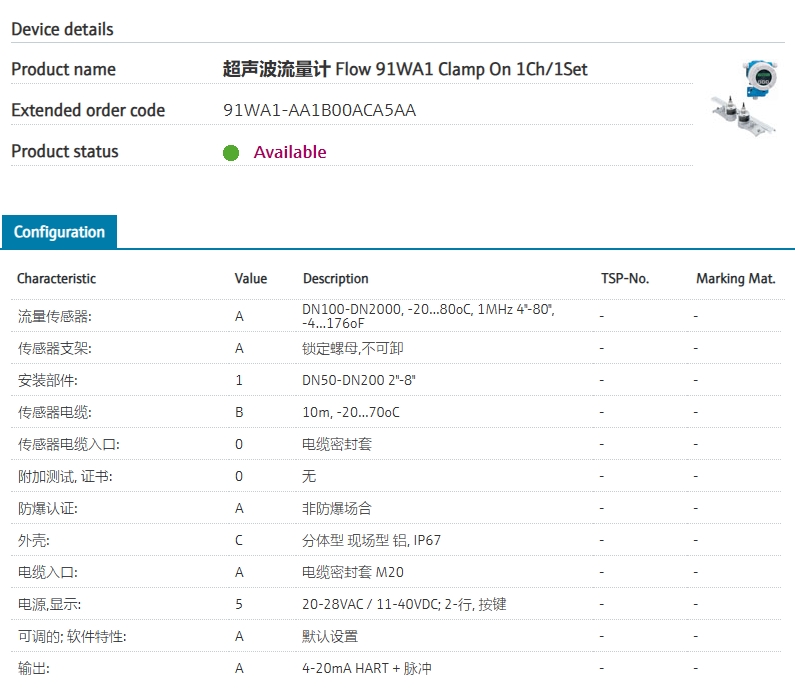Open the flowmeter product image thumbnail
This screenshot has width=795, height=695.
point(746,96)
